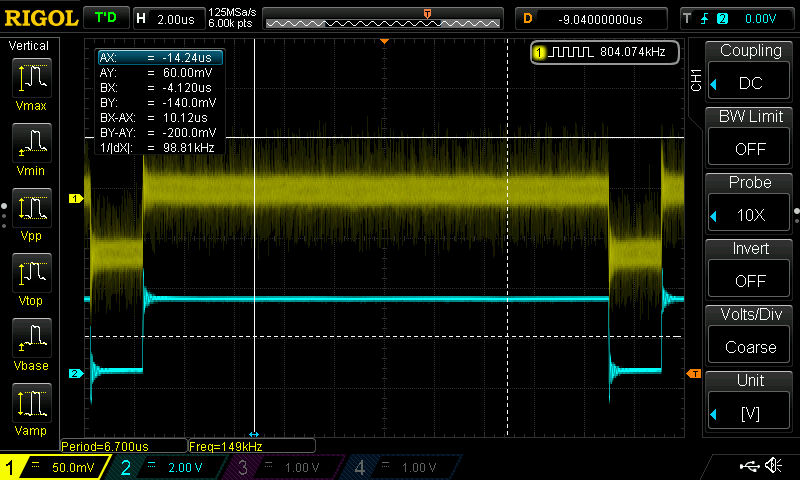The width and height of the screenshot is (800, 480).
Task: Click the orange trigger level marker T
Action: click(694, 374)
